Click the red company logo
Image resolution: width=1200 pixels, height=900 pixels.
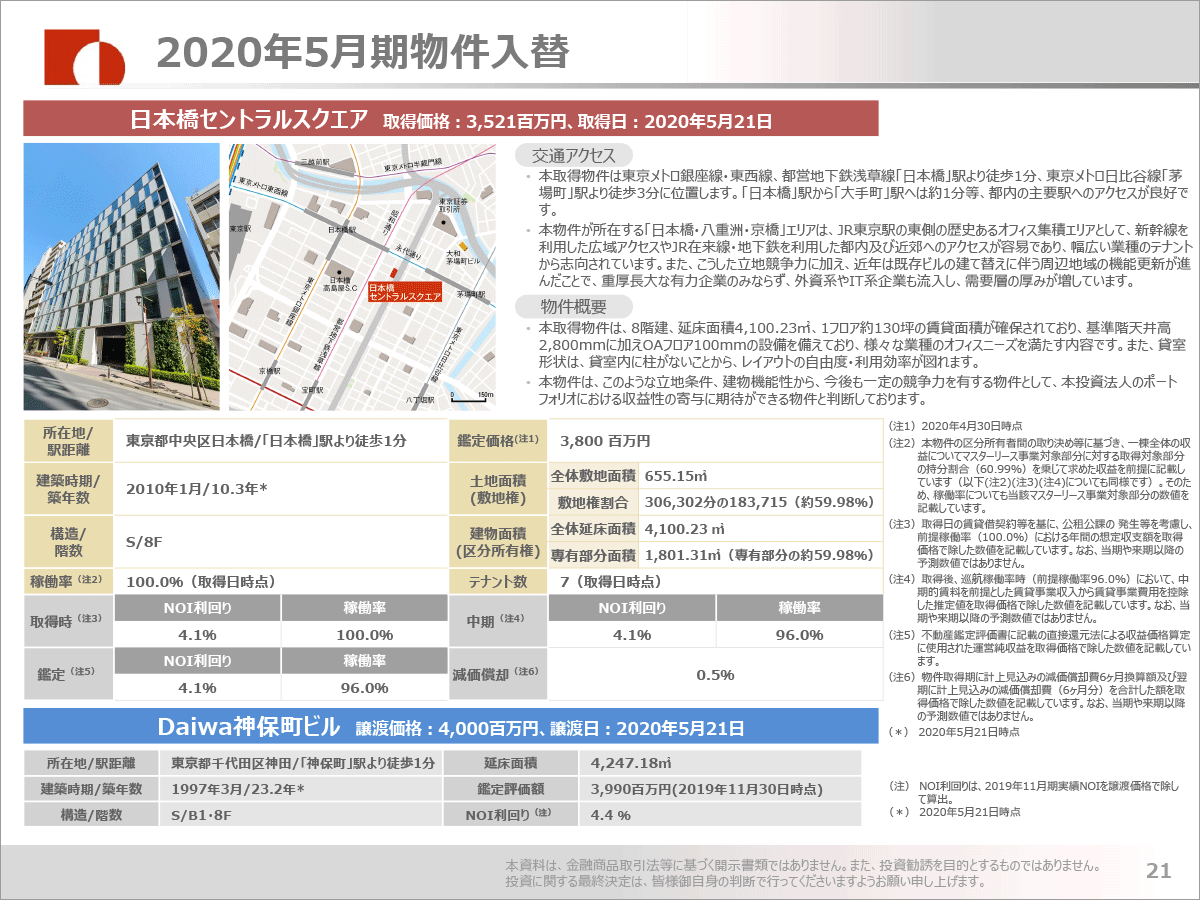(83, 56)
